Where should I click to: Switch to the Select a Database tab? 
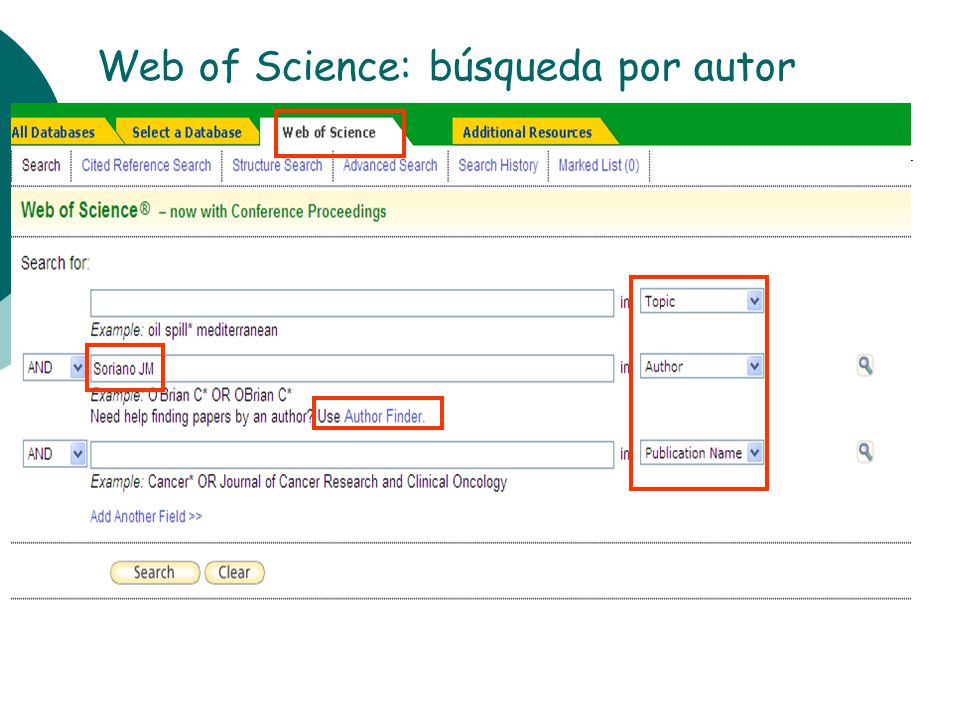tap(187, 132)
